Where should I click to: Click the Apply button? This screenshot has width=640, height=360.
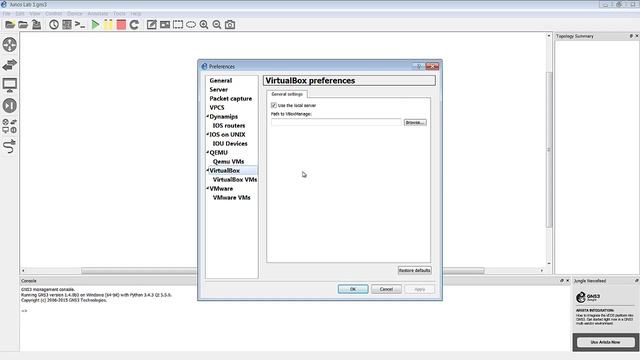click(x=419, y=289)
